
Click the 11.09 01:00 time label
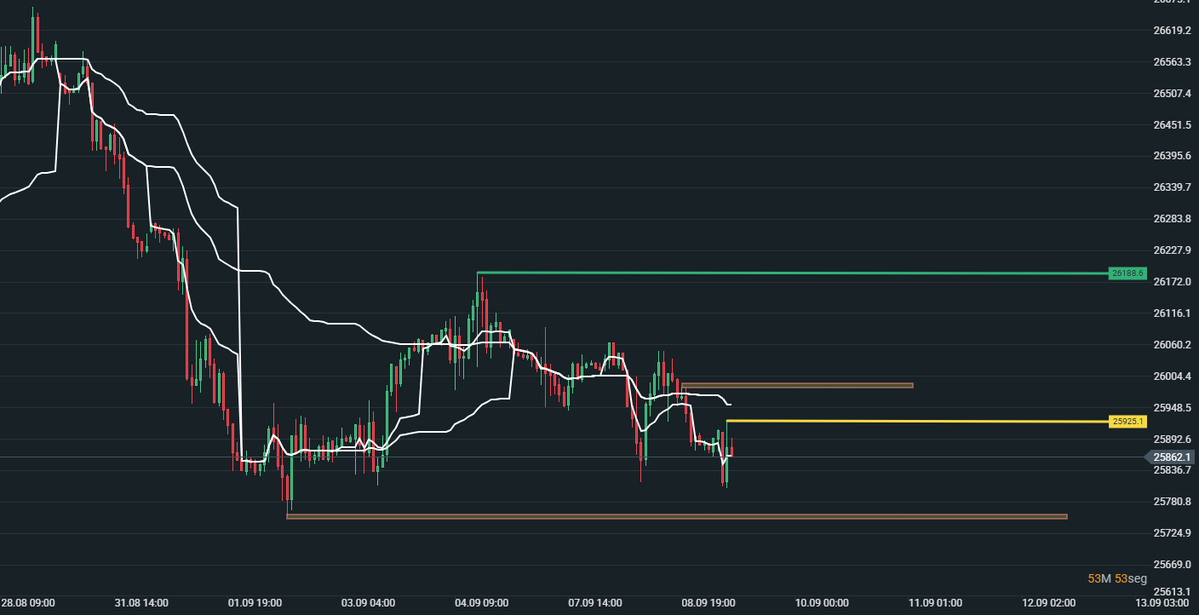click(935, 603)
